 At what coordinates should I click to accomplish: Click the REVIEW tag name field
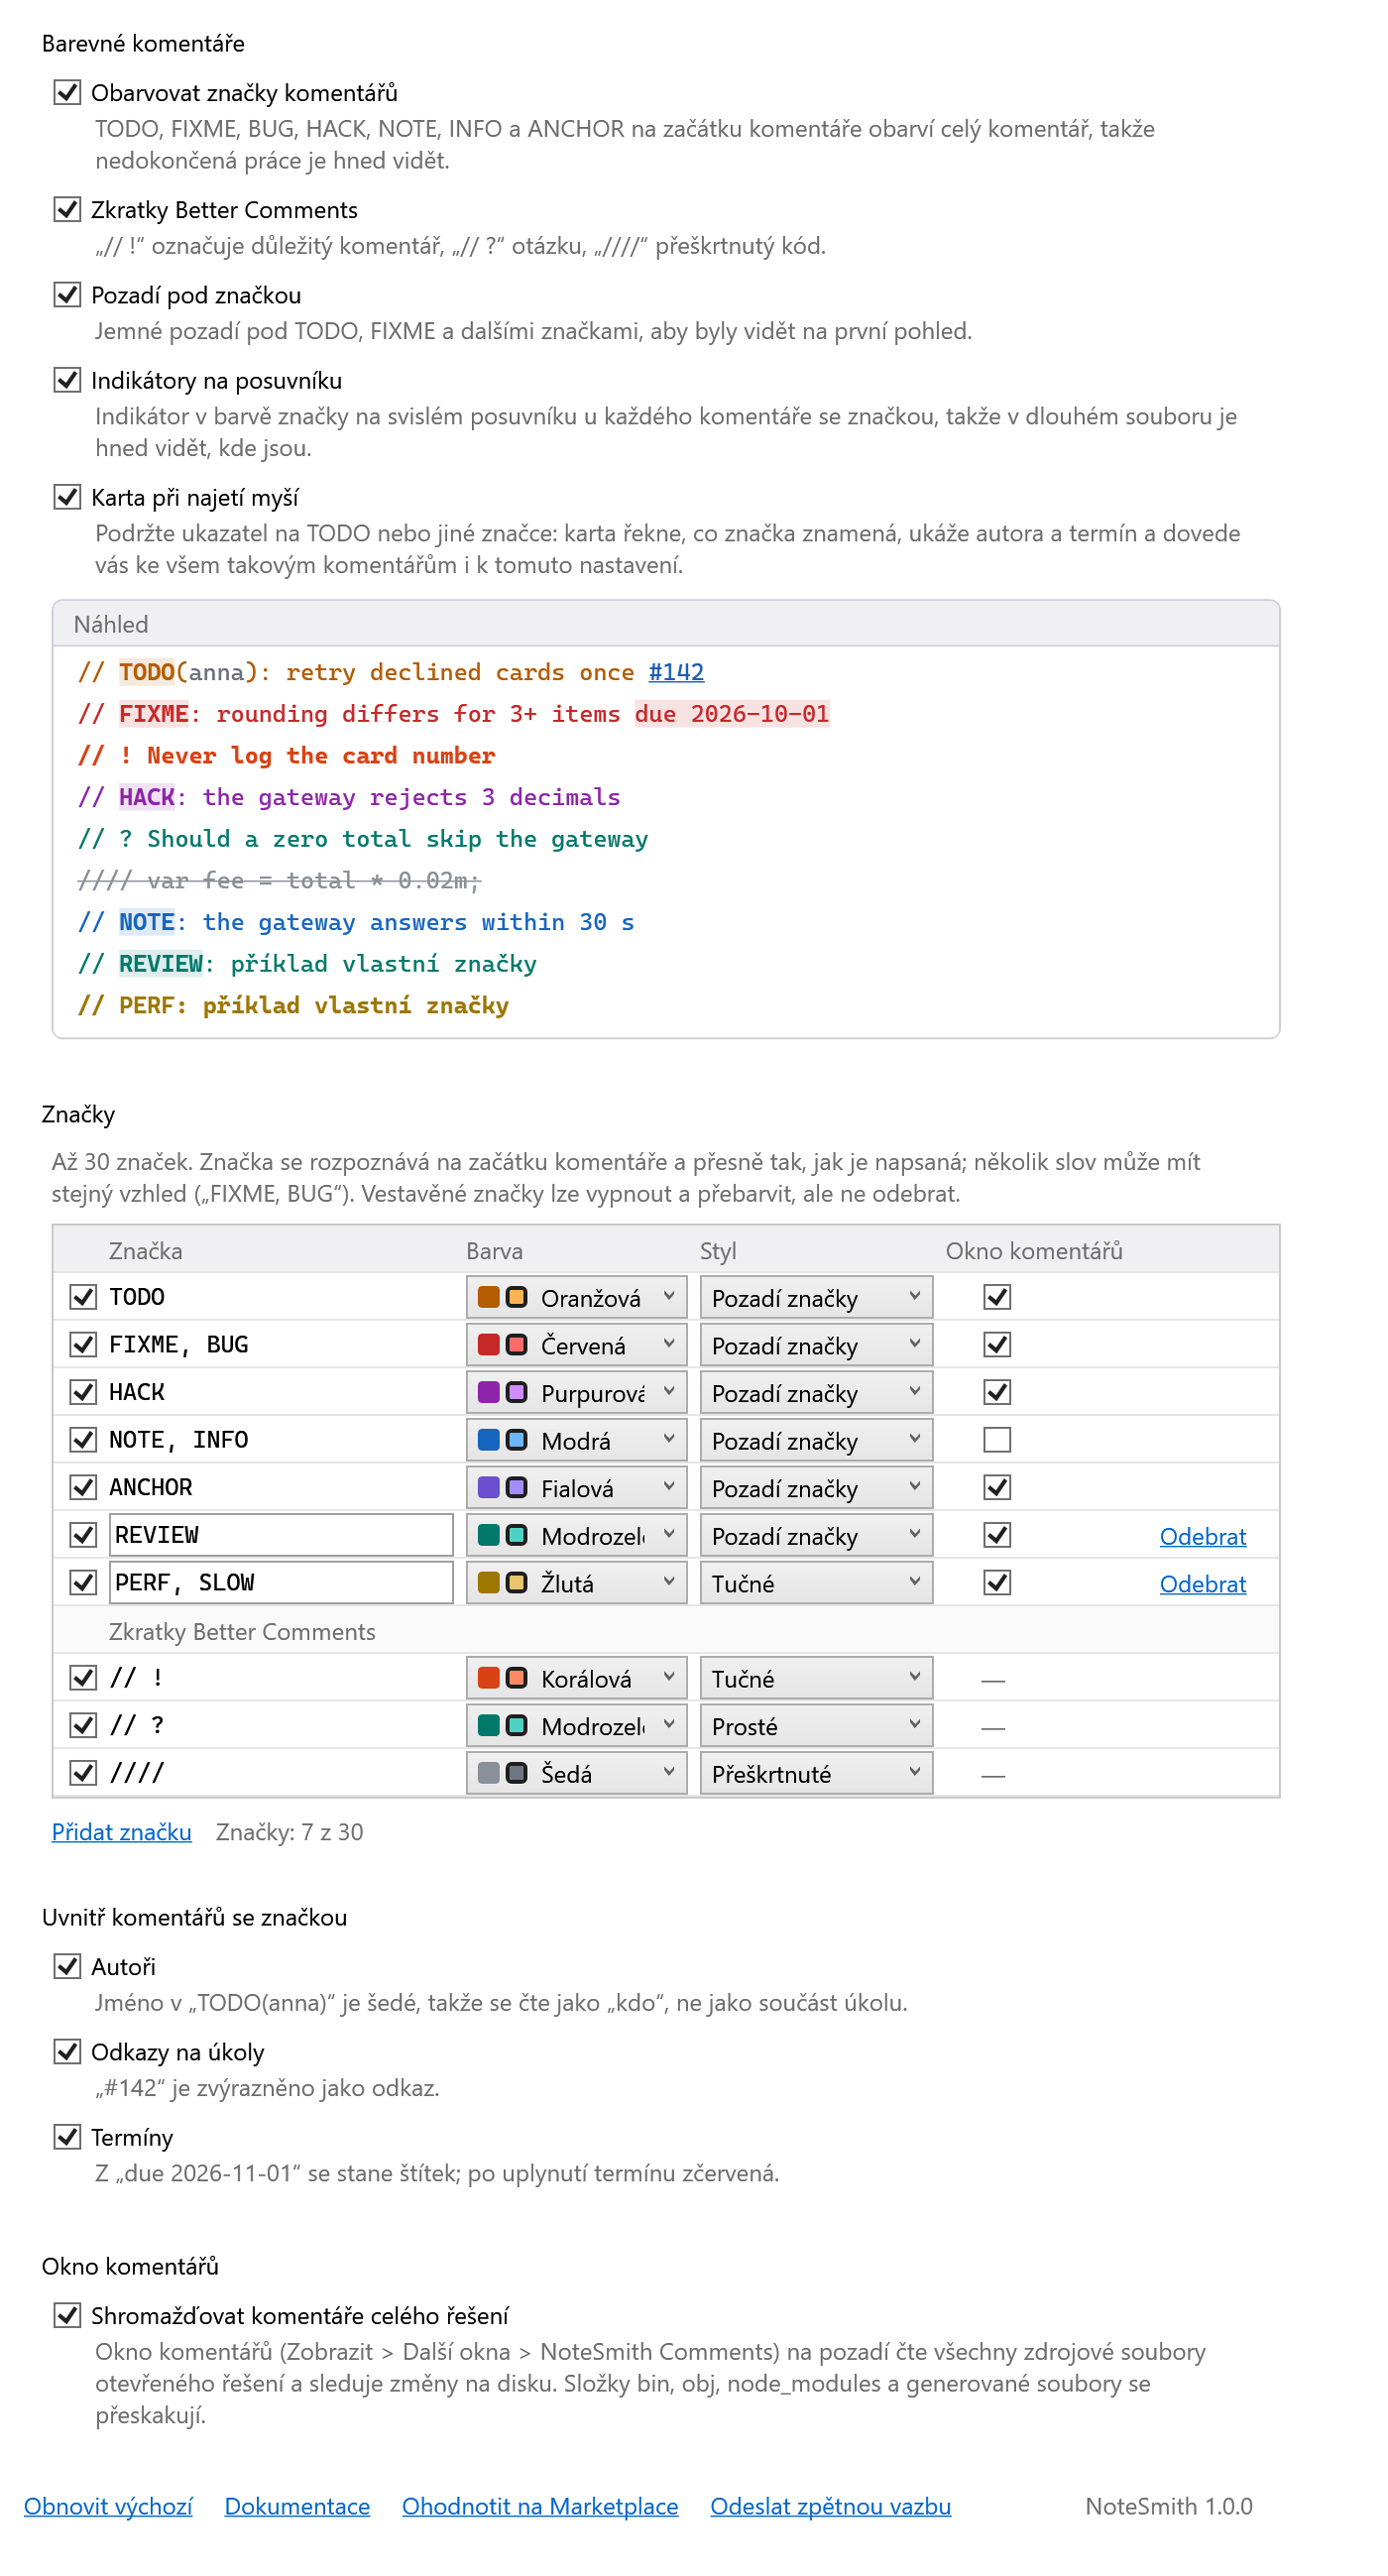click(x=281, y=1535)
